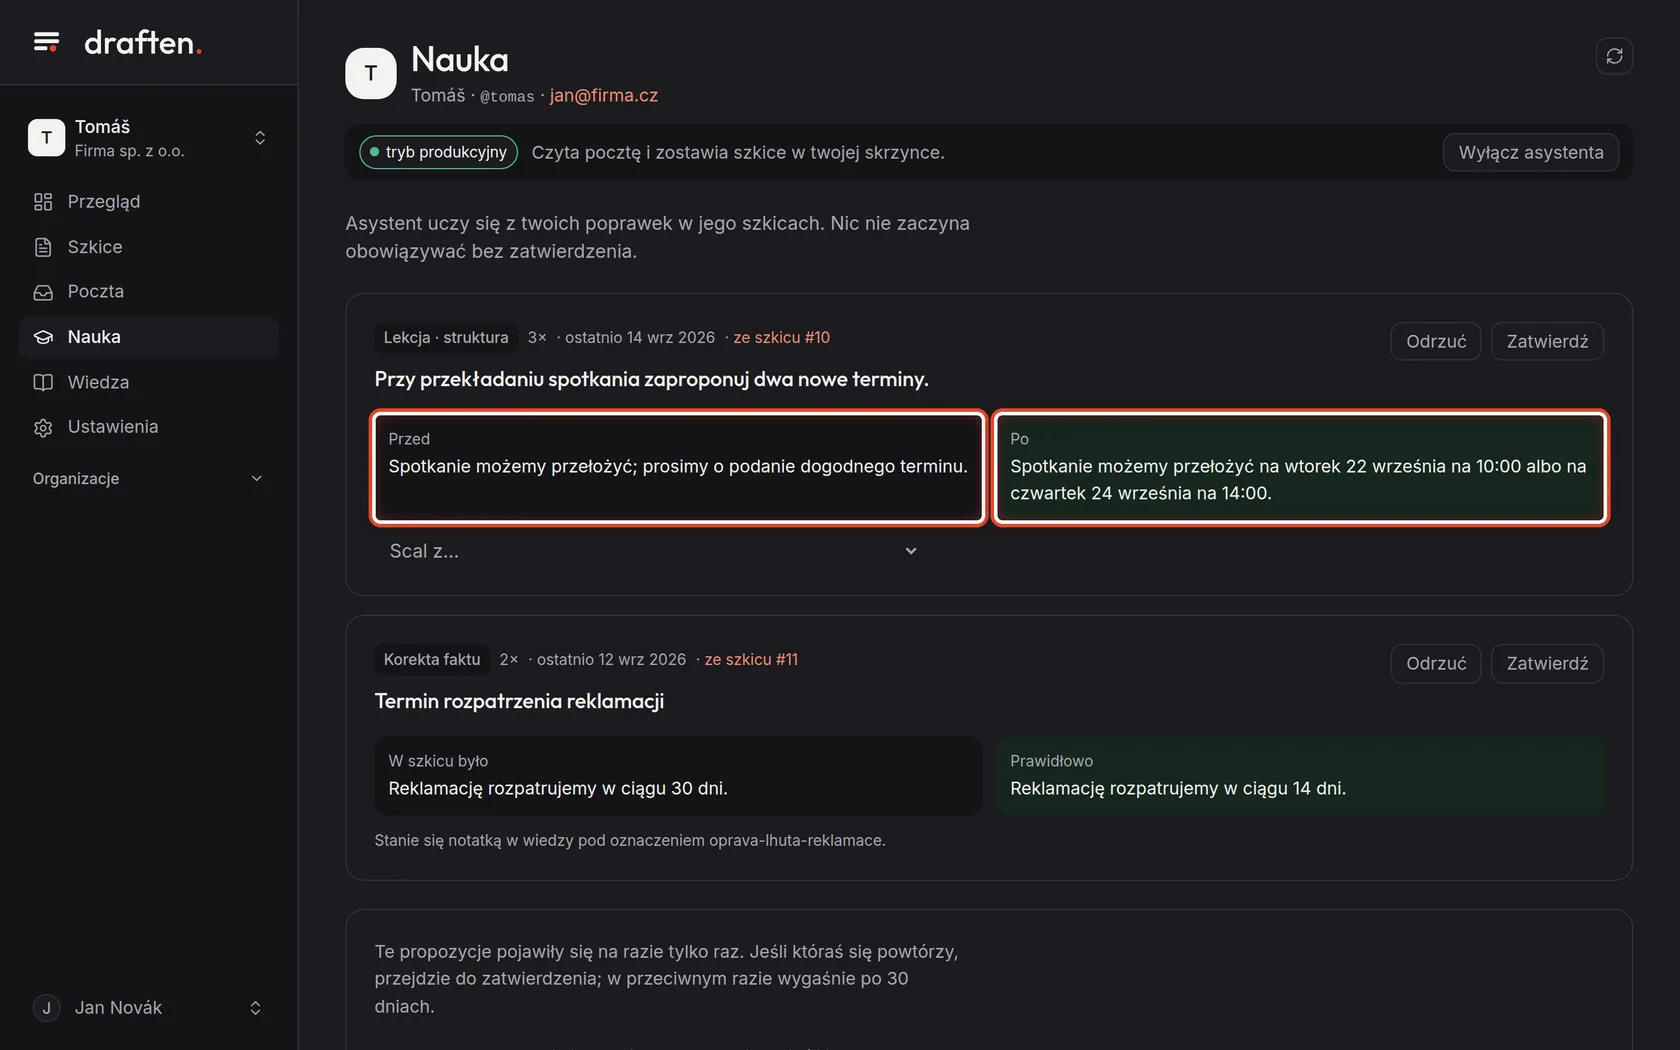The image size is (1680, 1050).
Task: Toggle assistant off with Wyłącz asystenta
Action: click(1530, 152)
